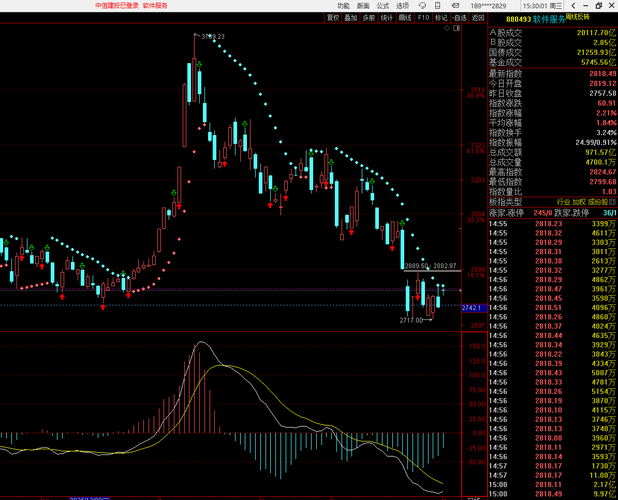Image resolution: width=618 pixels, height=500 pixels.
Task: Click the 叠加 overlay button
Action: pyautogui.click(x=350, y=18)
